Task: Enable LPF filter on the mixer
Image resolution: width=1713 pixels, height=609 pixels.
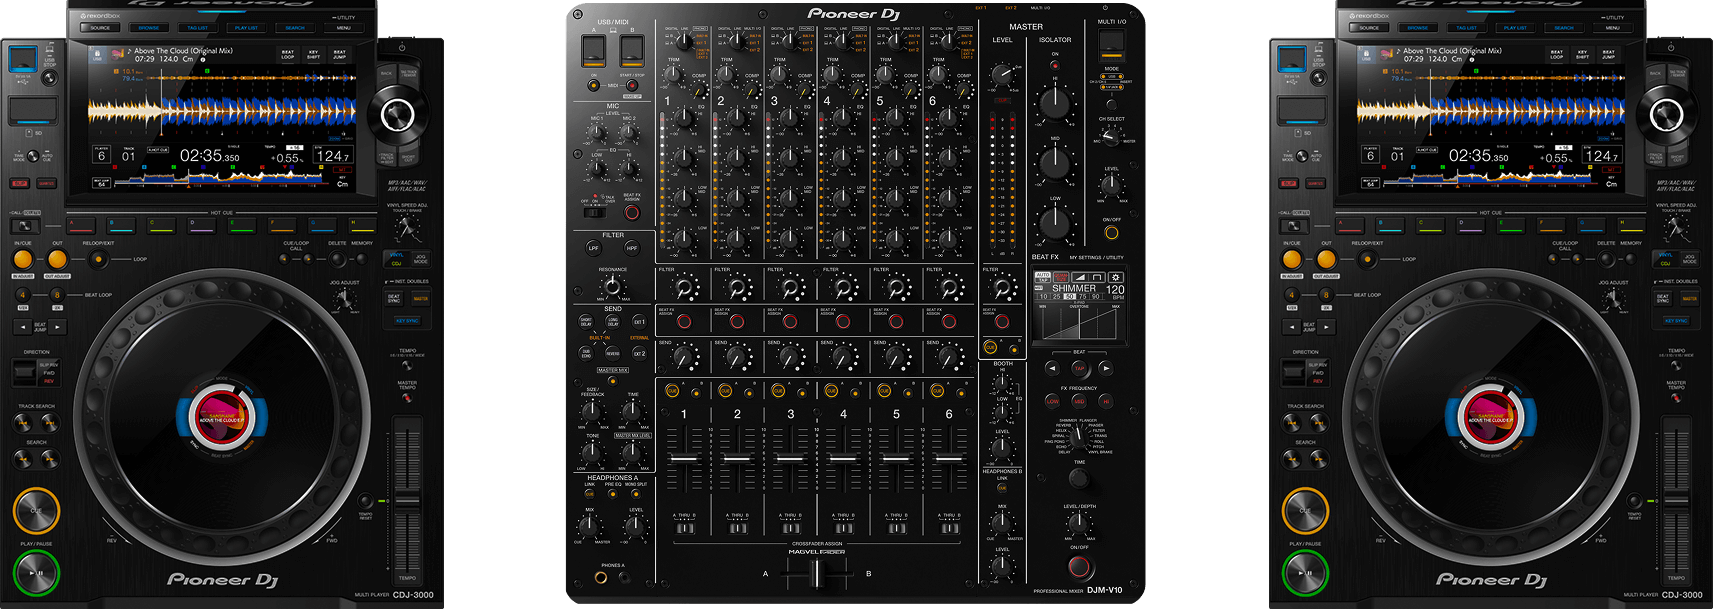Action: click(x=594, y=248)
